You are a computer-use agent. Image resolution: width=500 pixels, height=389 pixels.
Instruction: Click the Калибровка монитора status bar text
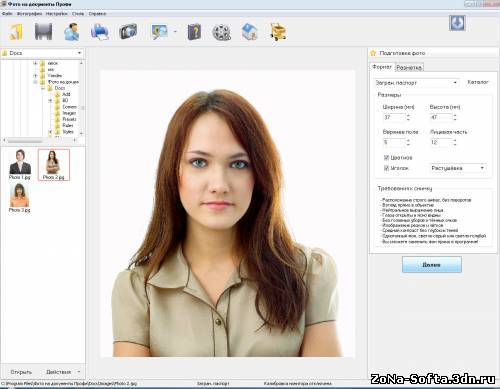tap(298, 384)
